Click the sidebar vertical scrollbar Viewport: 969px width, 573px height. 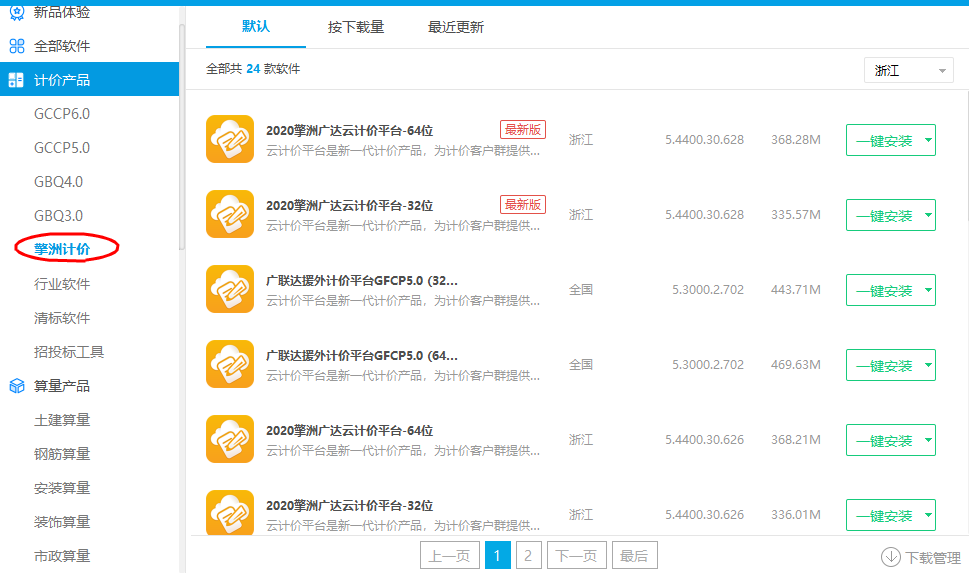182,136
